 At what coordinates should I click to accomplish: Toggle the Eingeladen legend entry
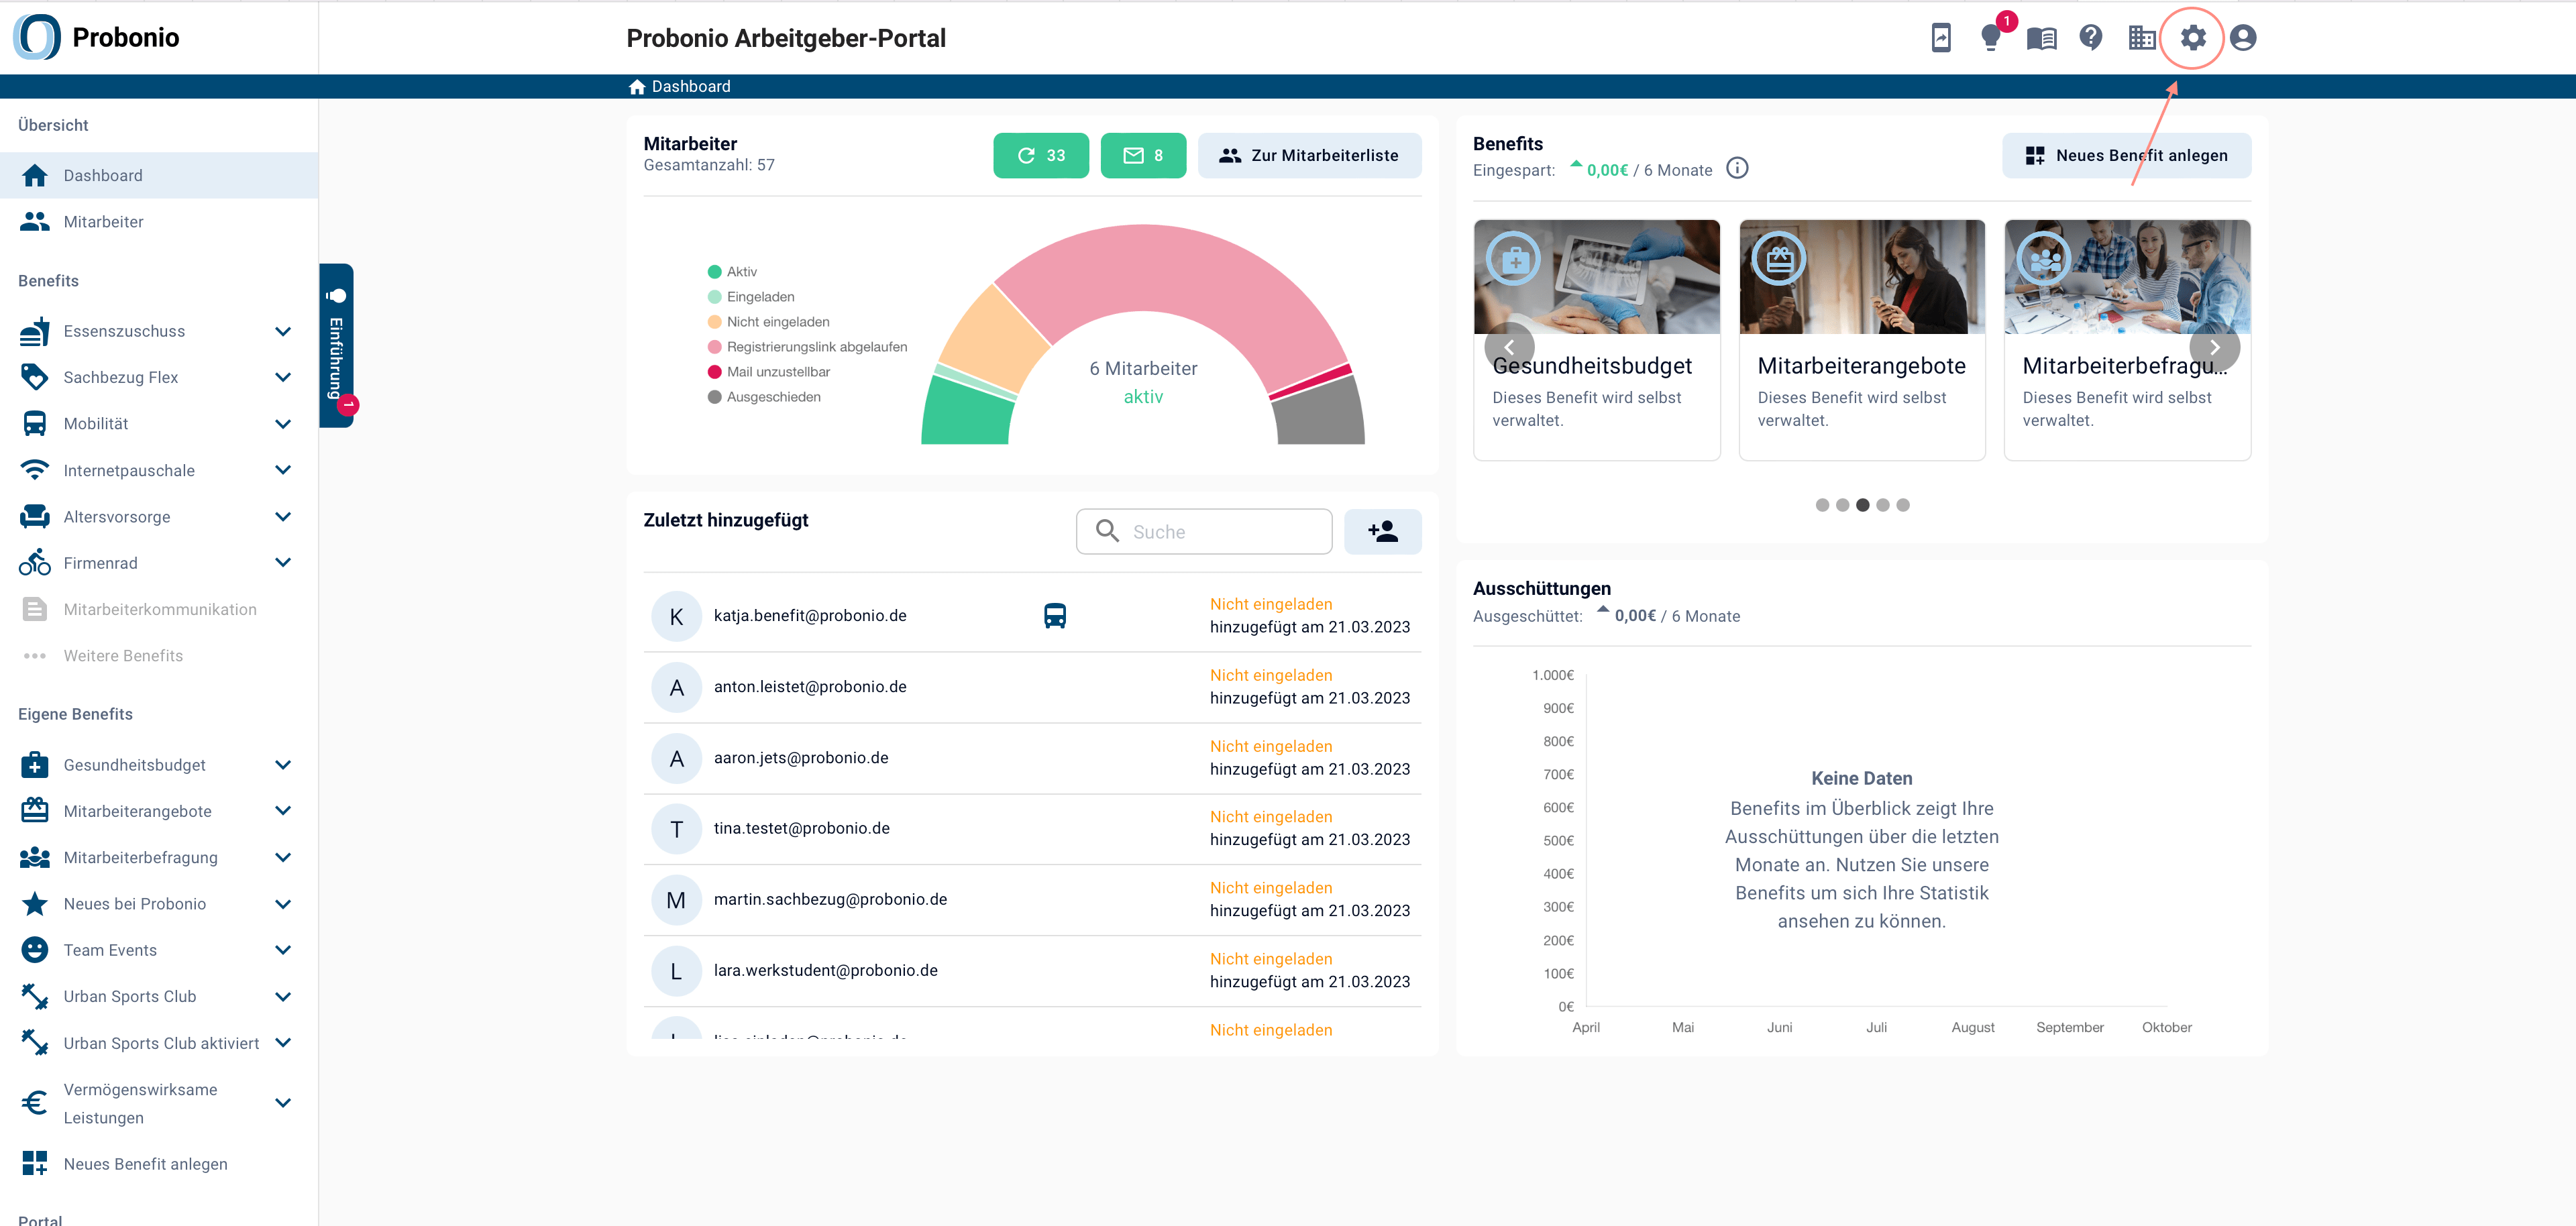tap(751, 297)
